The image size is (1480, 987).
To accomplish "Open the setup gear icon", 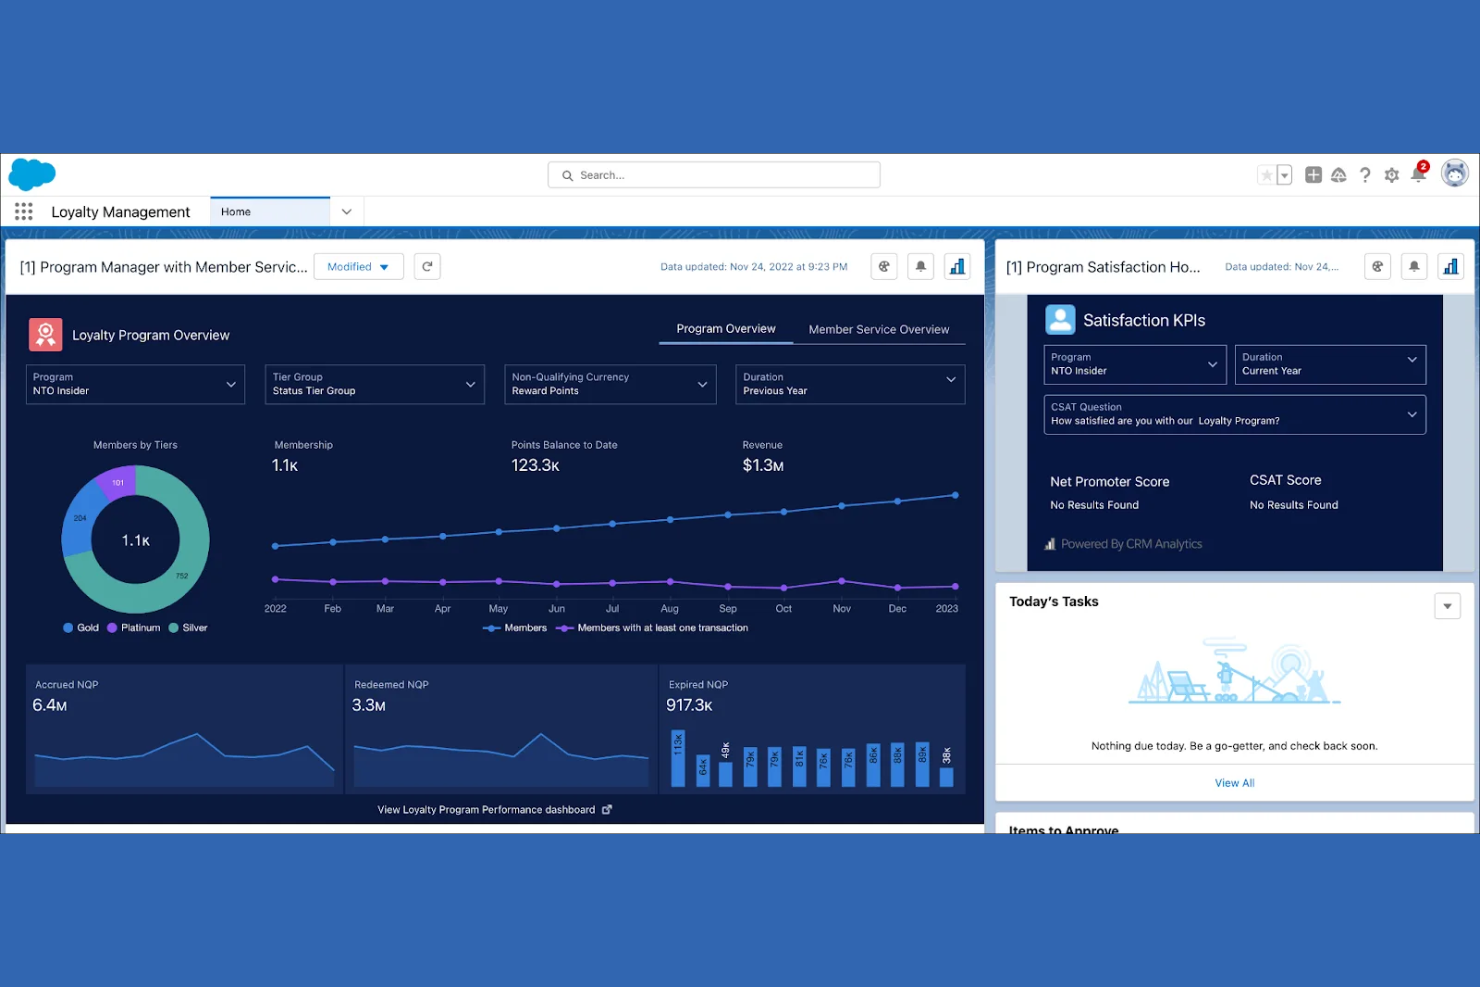I will pos(1392,175).
